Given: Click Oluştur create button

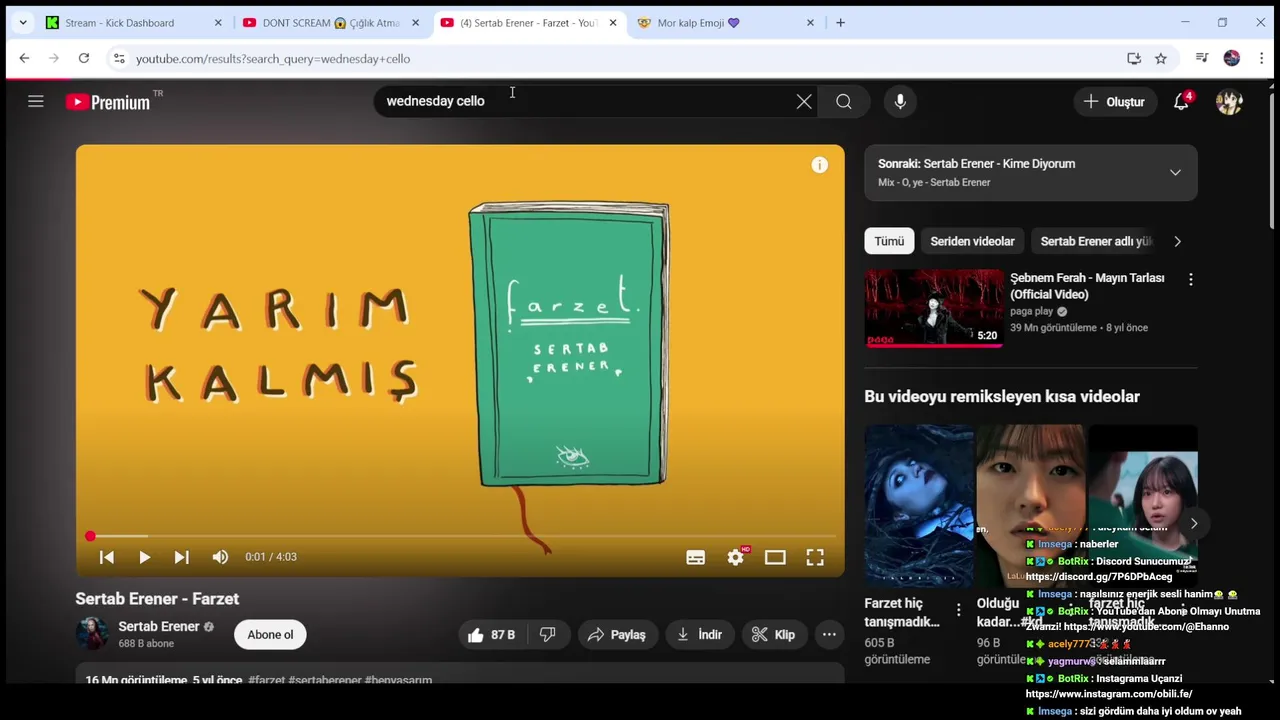Looking at the screenshot, I should pos(1114,101).
